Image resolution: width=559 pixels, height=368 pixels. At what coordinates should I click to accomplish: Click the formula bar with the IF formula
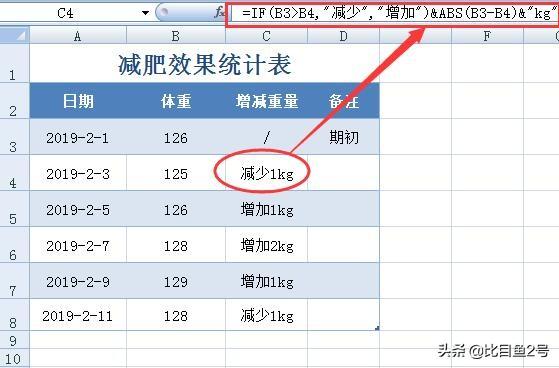coord(393,14)
